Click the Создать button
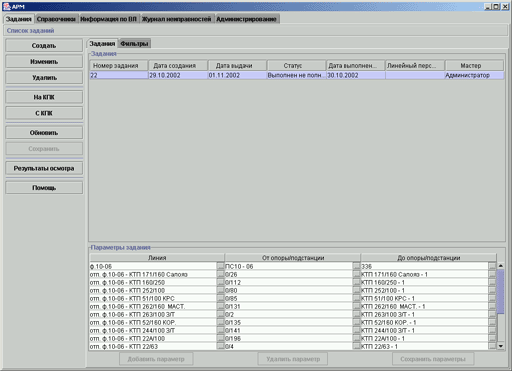The width and height of the screenshot is (512, 371). [44, 46]
